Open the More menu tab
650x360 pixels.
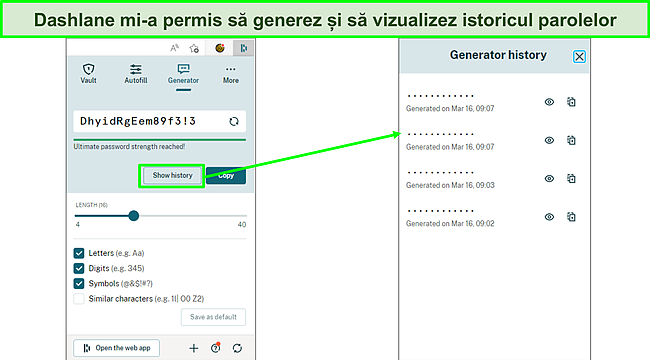(230, 75)
